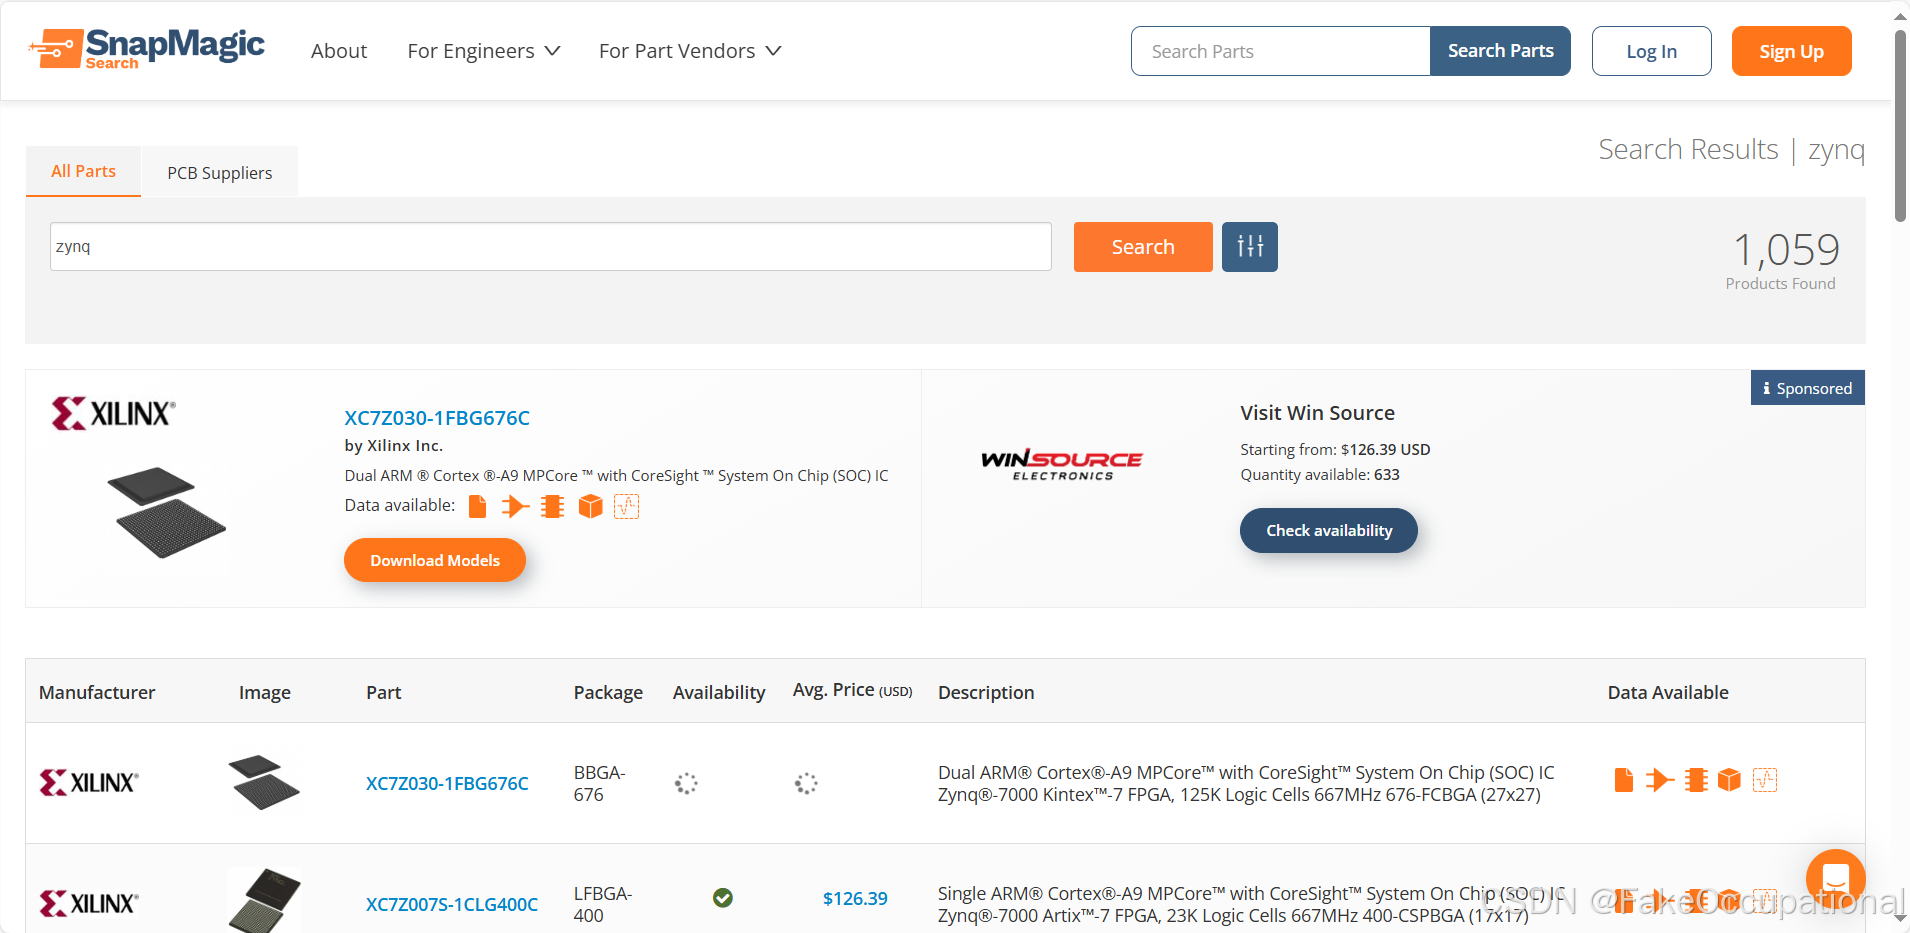Open XC7Z030-1FBG676C link in results table
This screenshot has height=933, width=1910.
[x=447, y=783]
